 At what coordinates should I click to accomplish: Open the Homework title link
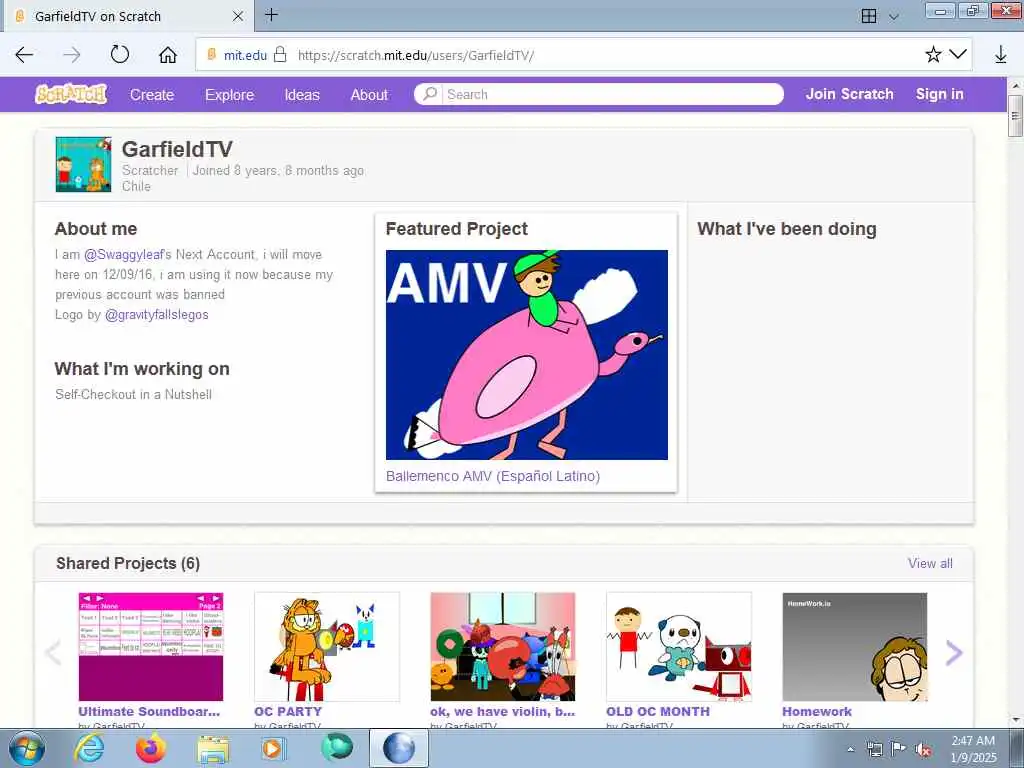tap(817, 711)
